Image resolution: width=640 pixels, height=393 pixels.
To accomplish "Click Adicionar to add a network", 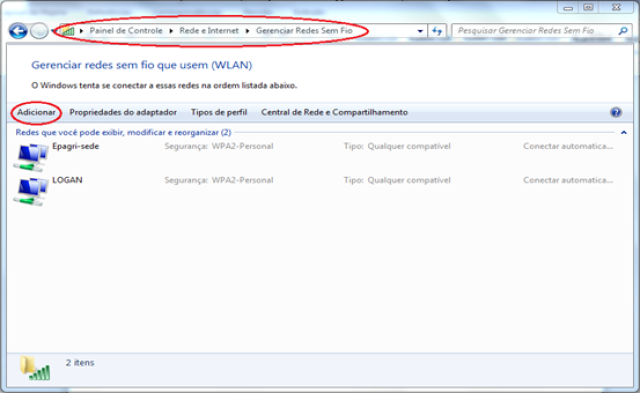I will coord(36,112).
